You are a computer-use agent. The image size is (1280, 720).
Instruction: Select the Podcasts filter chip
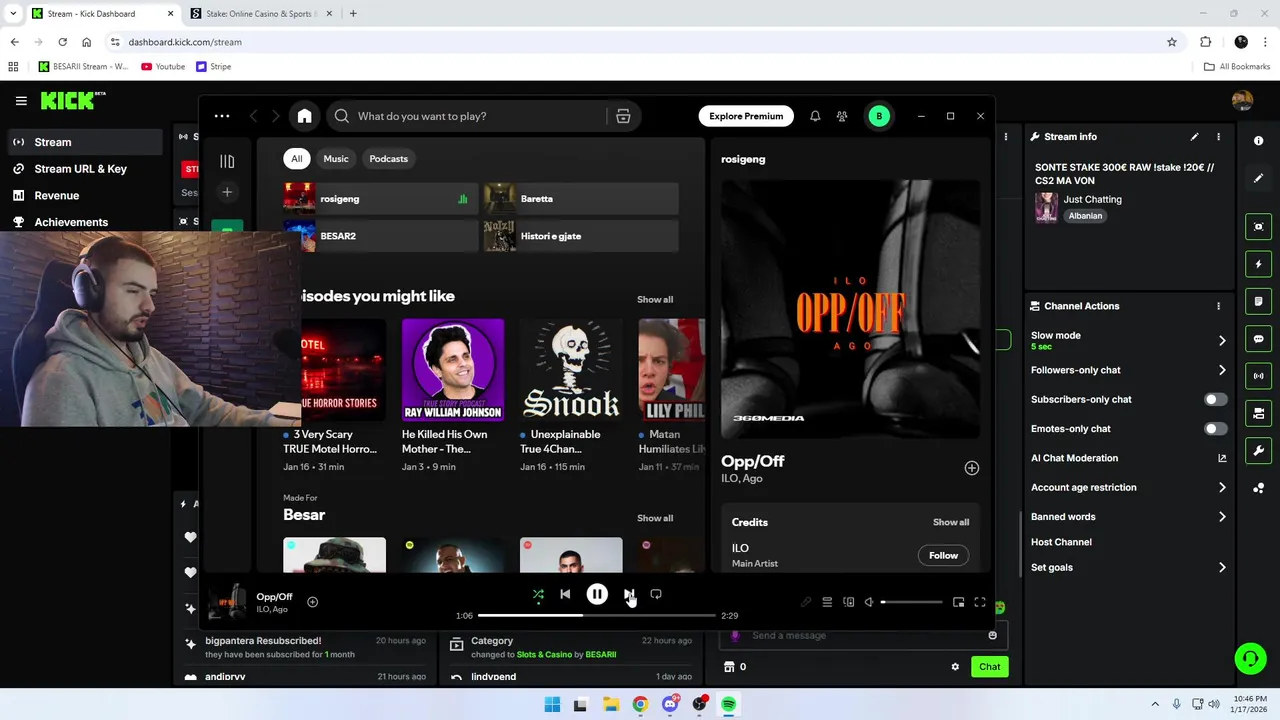(388, 159)
